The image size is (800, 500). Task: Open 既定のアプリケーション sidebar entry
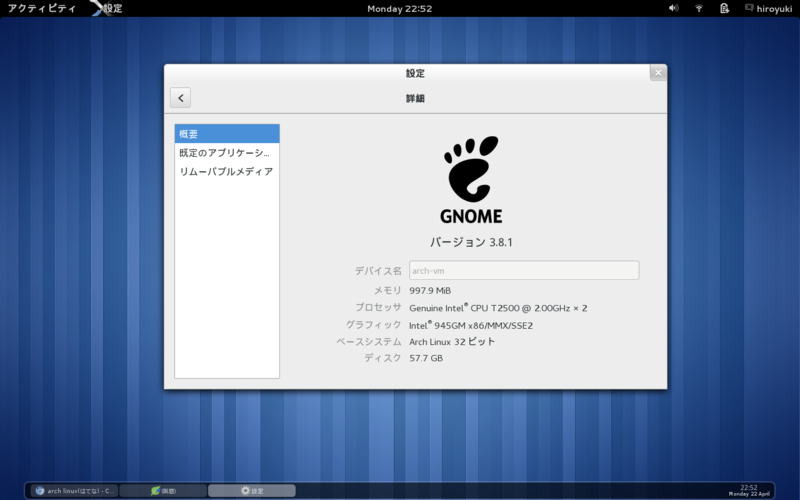coord(227,153)
